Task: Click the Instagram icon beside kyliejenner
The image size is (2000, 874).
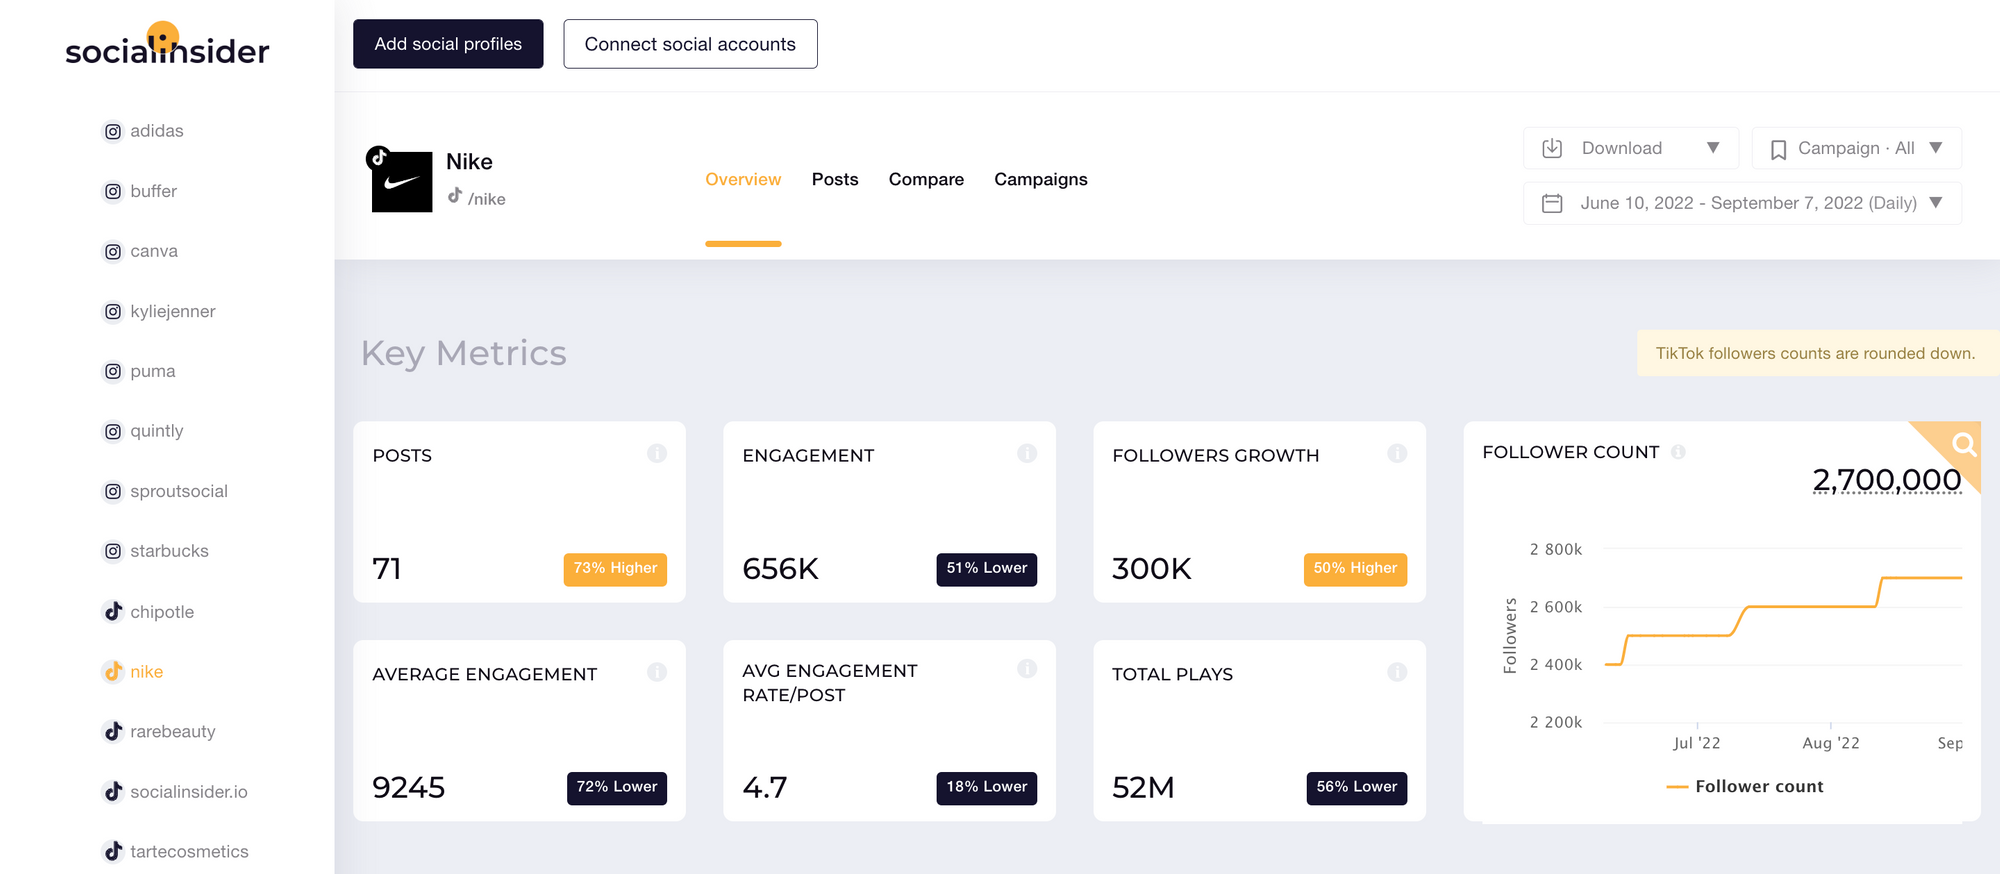Action: 113,312
